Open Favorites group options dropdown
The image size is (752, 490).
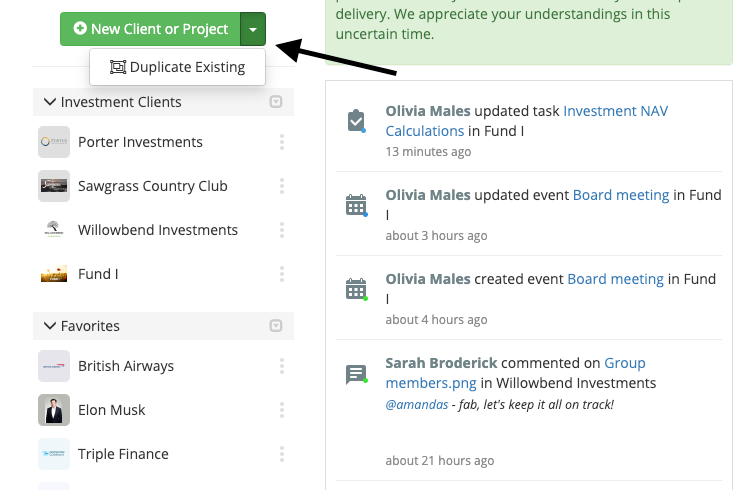[x=276, y=326]
